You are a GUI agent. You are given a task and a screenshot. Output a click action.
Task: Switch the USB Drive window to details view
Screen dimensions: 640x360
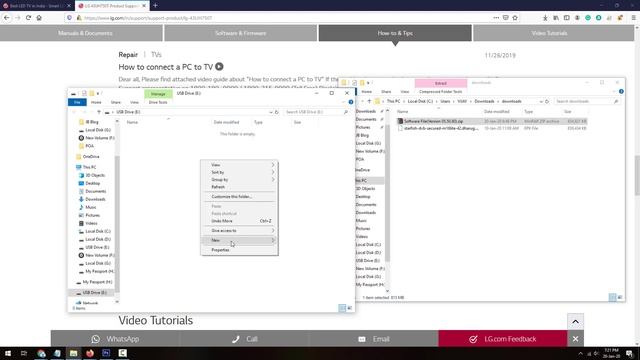pos(342,308)
